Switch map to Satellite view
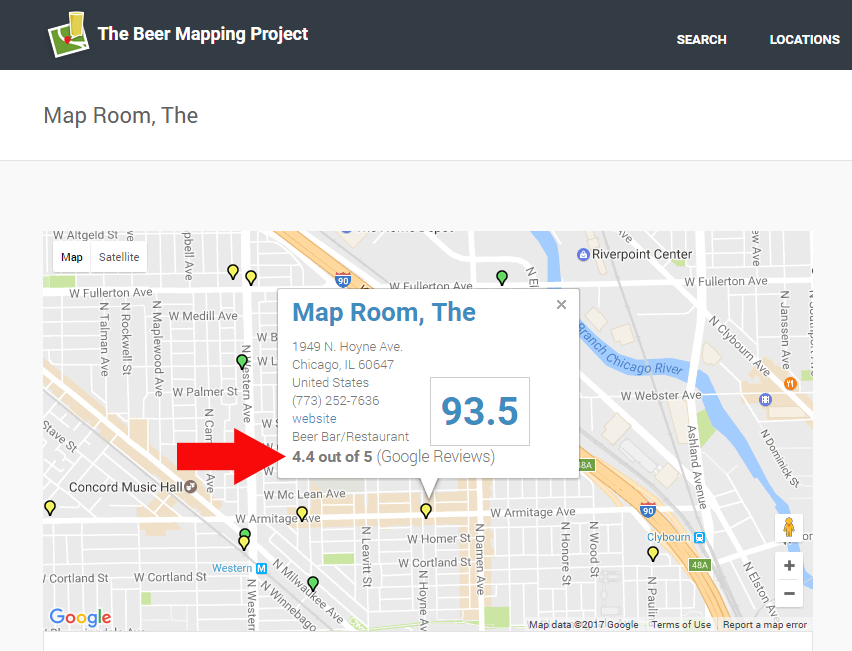 coord(119,257)
